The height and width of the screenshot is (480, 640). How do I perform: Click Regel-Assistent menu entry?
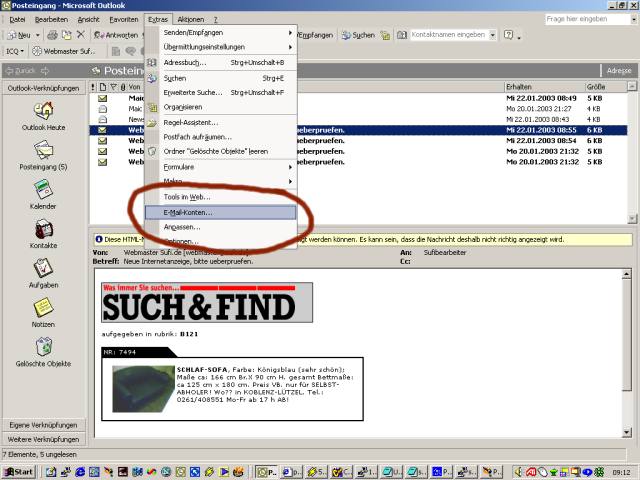(190, 122)
